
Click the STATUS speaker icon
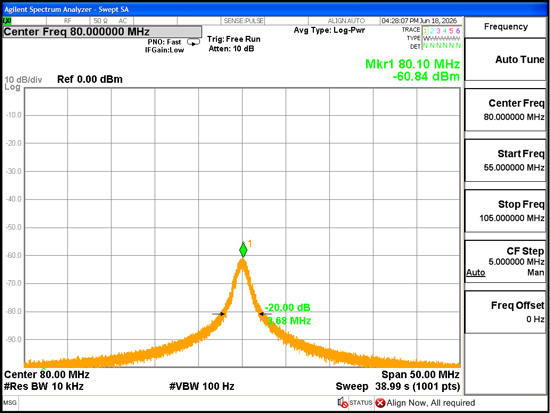[342, 402]
